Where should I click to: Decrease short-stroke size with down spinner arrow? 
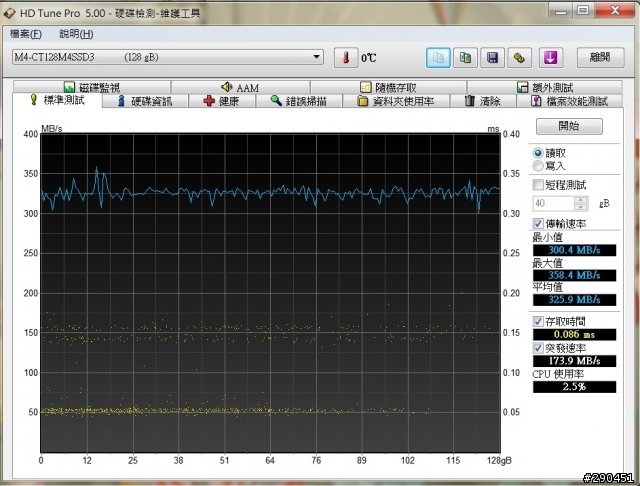581,207
